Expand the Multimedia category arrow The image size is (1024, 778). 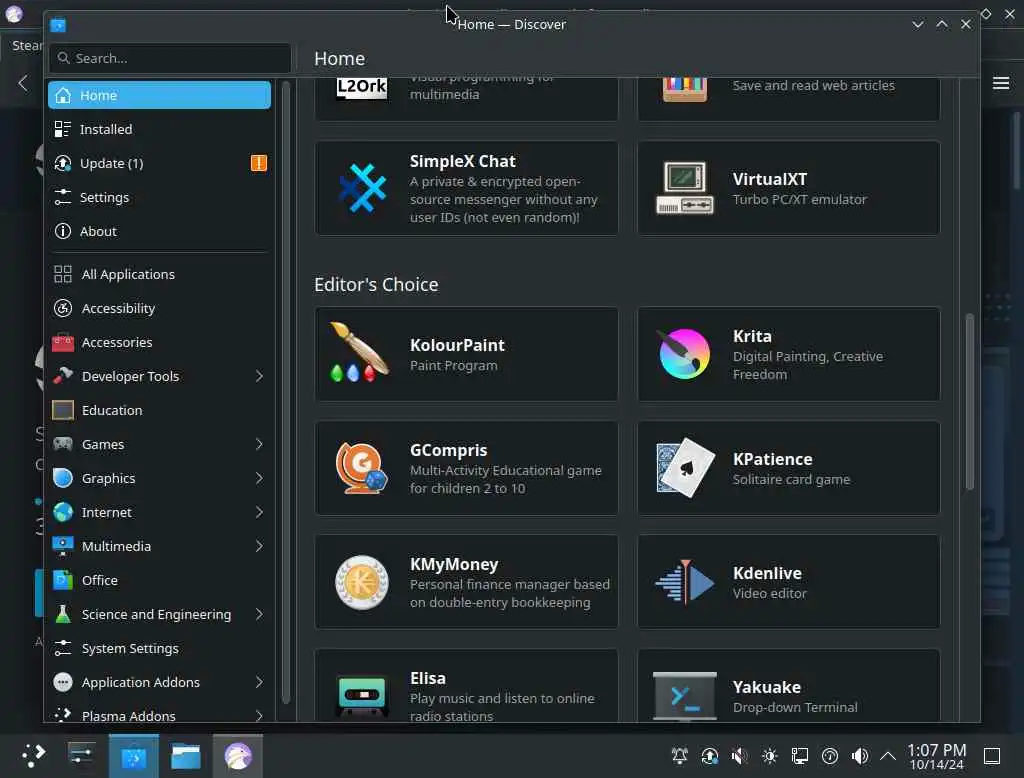(259, 545)
